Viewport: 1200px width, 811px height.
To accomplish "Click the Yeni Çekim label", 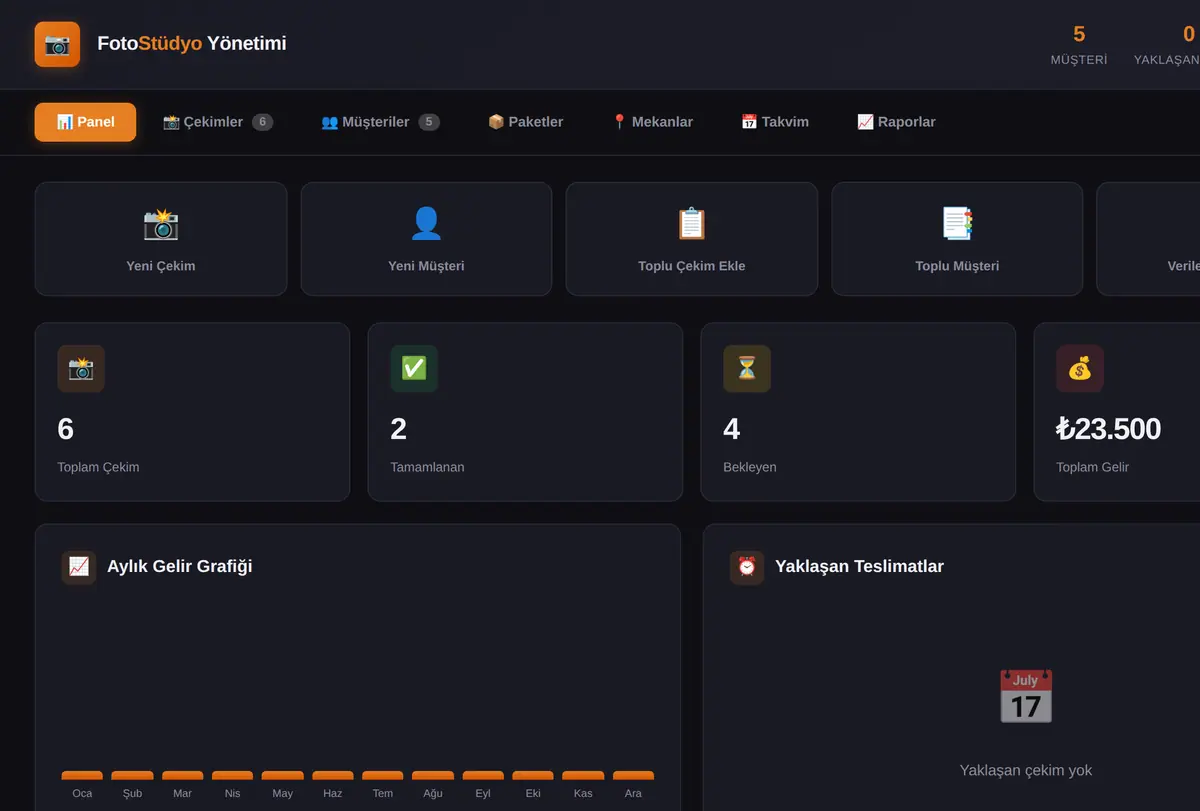I will pos(161,266).
